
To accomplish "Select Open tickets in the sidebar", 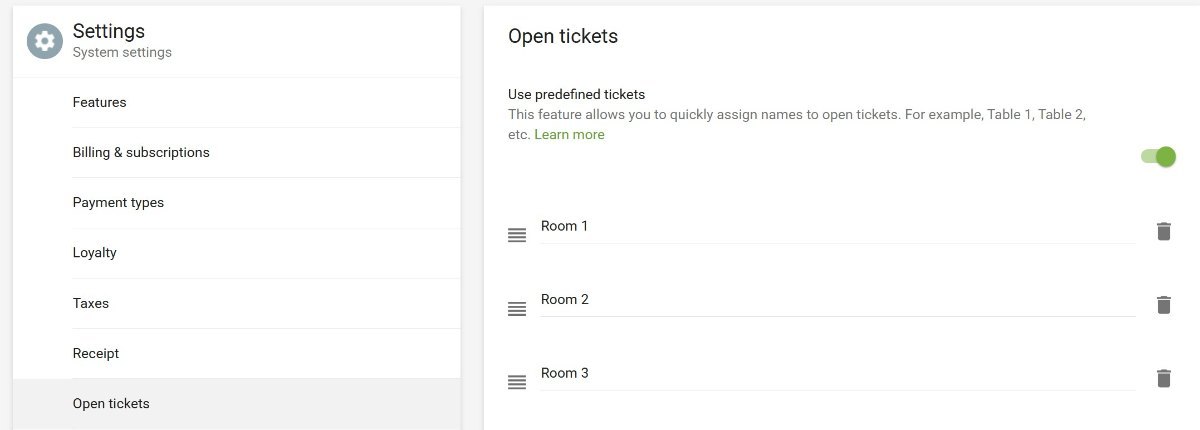I will point(111,403).
